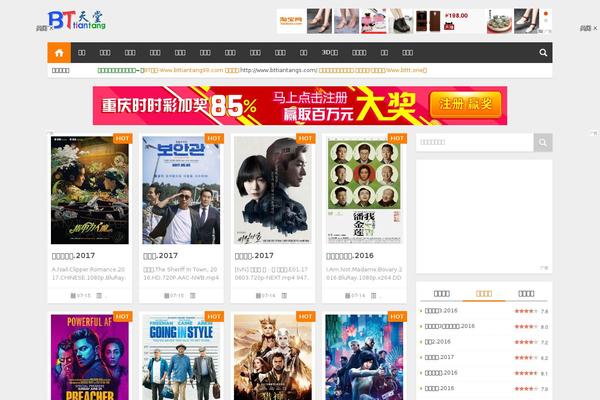Image resolution: width=600 pixels, height=400 pixels.
Task: Open the PREACHER poster
Action: pos(90,357)
